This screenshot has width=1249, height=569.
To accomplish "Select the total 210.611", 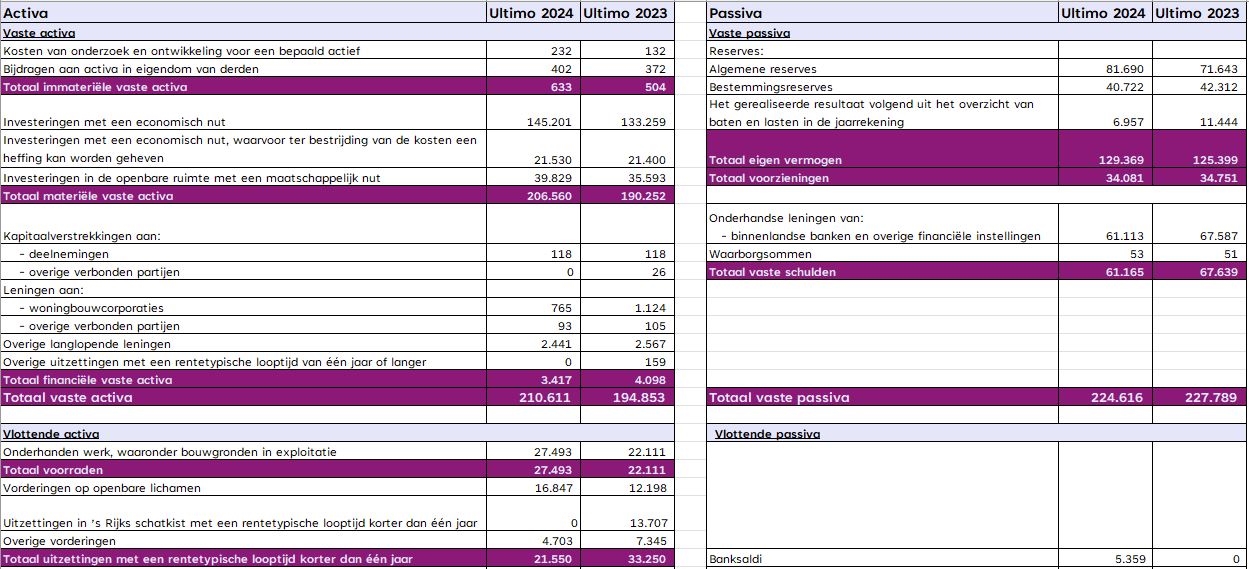I will [547, 397].
